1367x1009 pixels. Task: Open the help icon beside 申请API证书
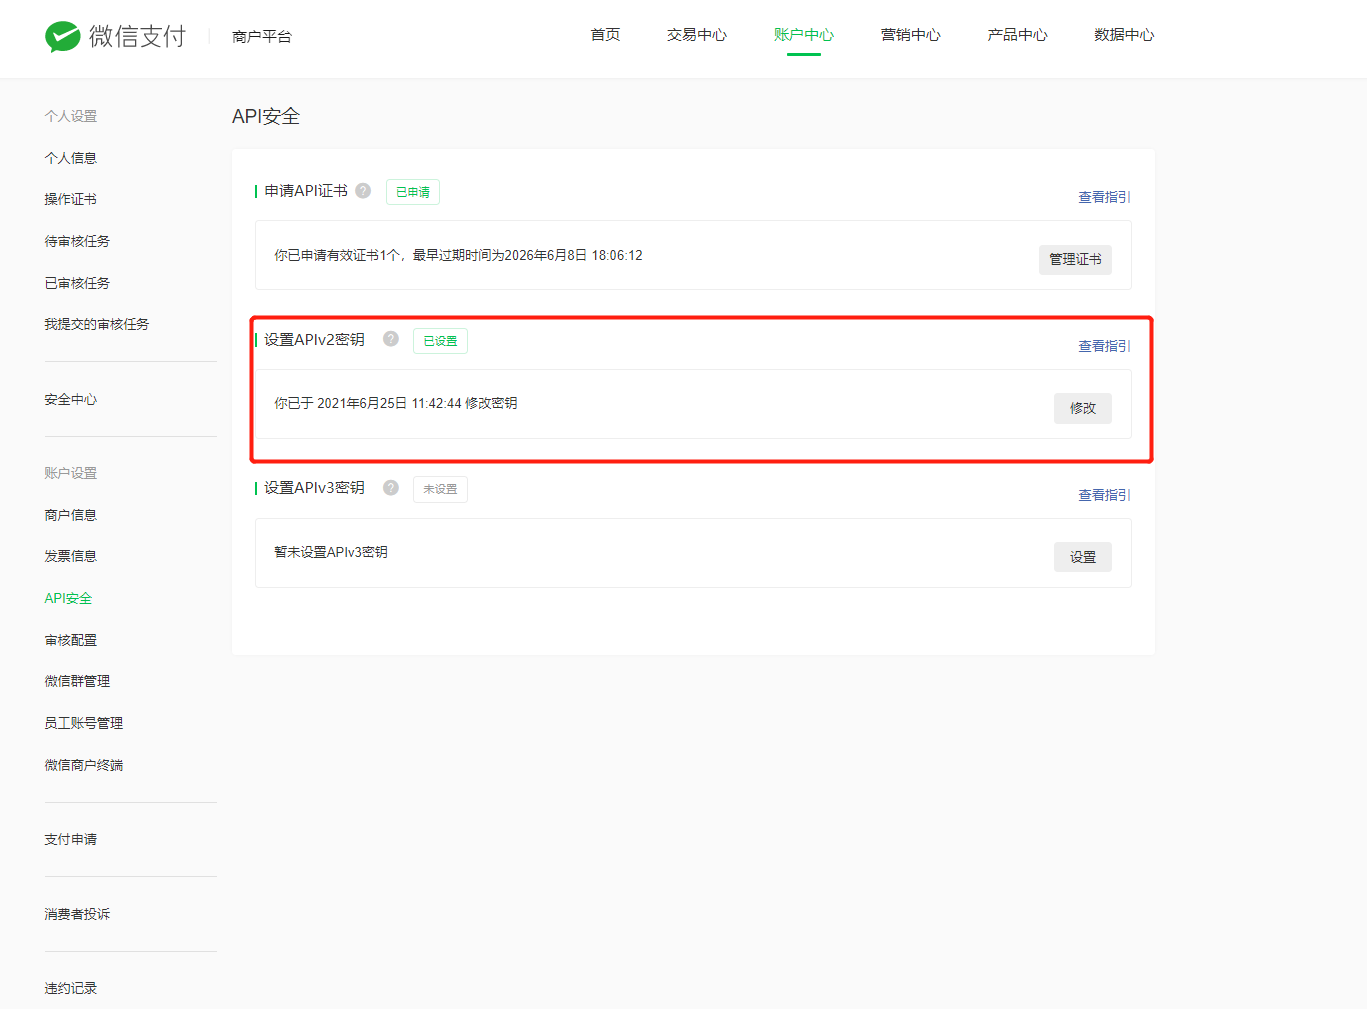click(x=363, y=190)
